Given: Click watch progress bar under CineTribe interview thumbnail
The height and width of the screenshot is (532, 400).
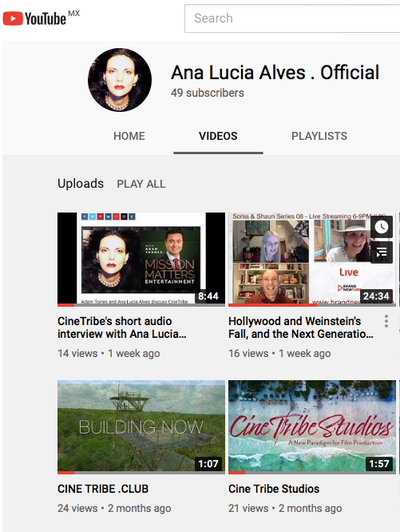Looking at the screenshot, I should (141, 305).
